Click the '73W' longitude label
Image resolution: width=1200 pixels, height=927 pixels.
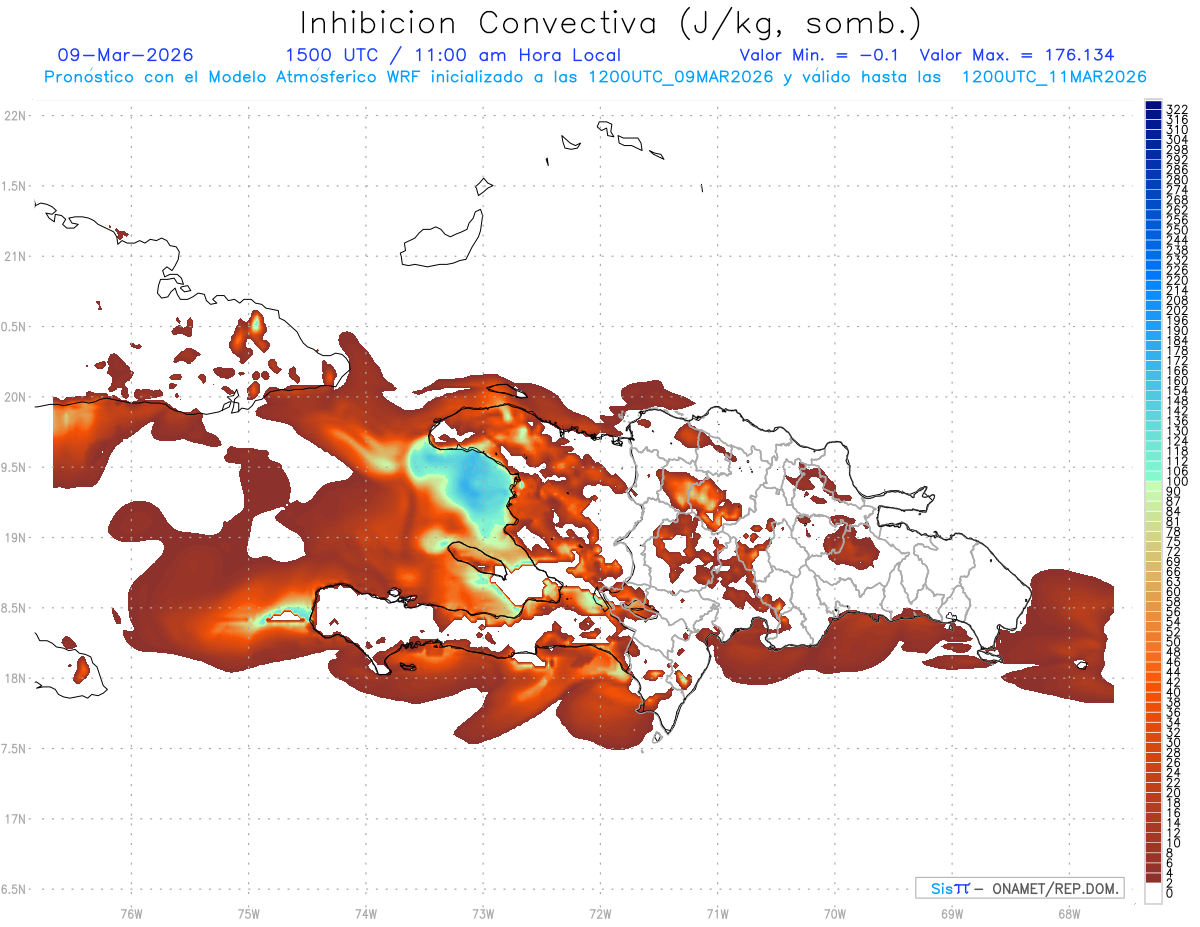tap(483, 913)
